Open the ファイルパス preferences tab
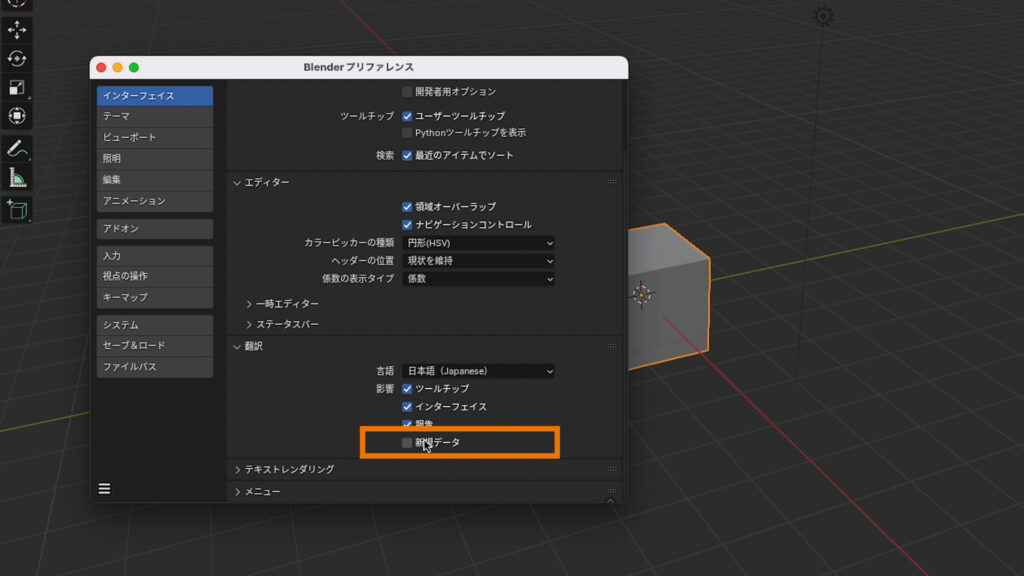This screenshot has width=1024, height=576. coord(155,367)
